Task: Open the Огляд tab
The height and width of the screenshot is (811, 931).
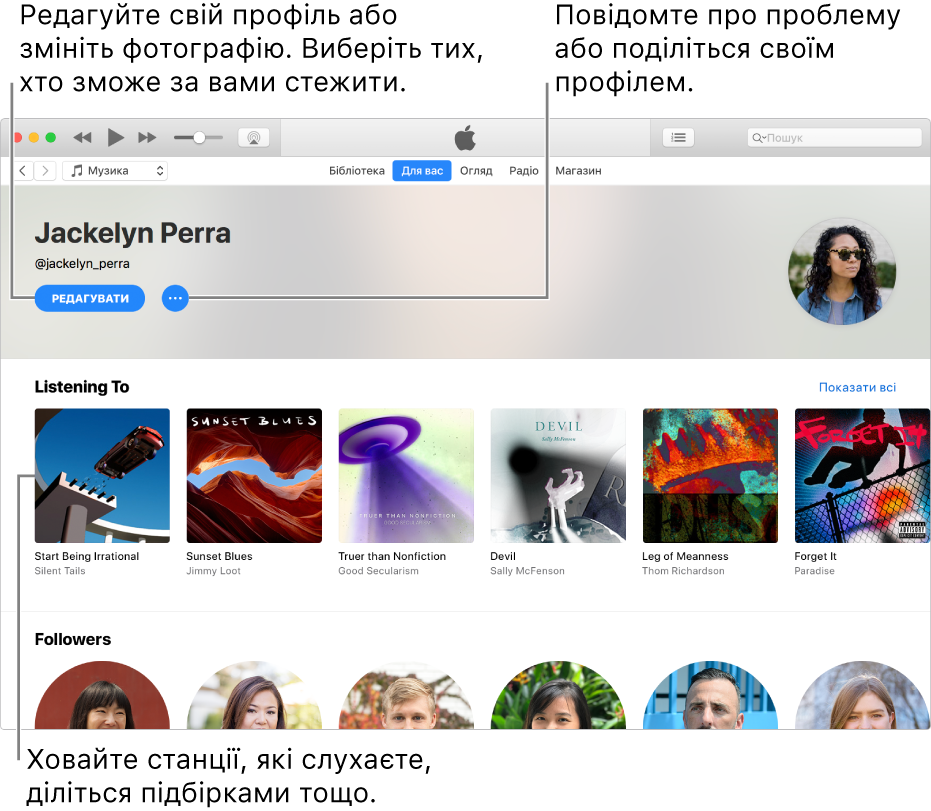Action: tap(476, 171)
